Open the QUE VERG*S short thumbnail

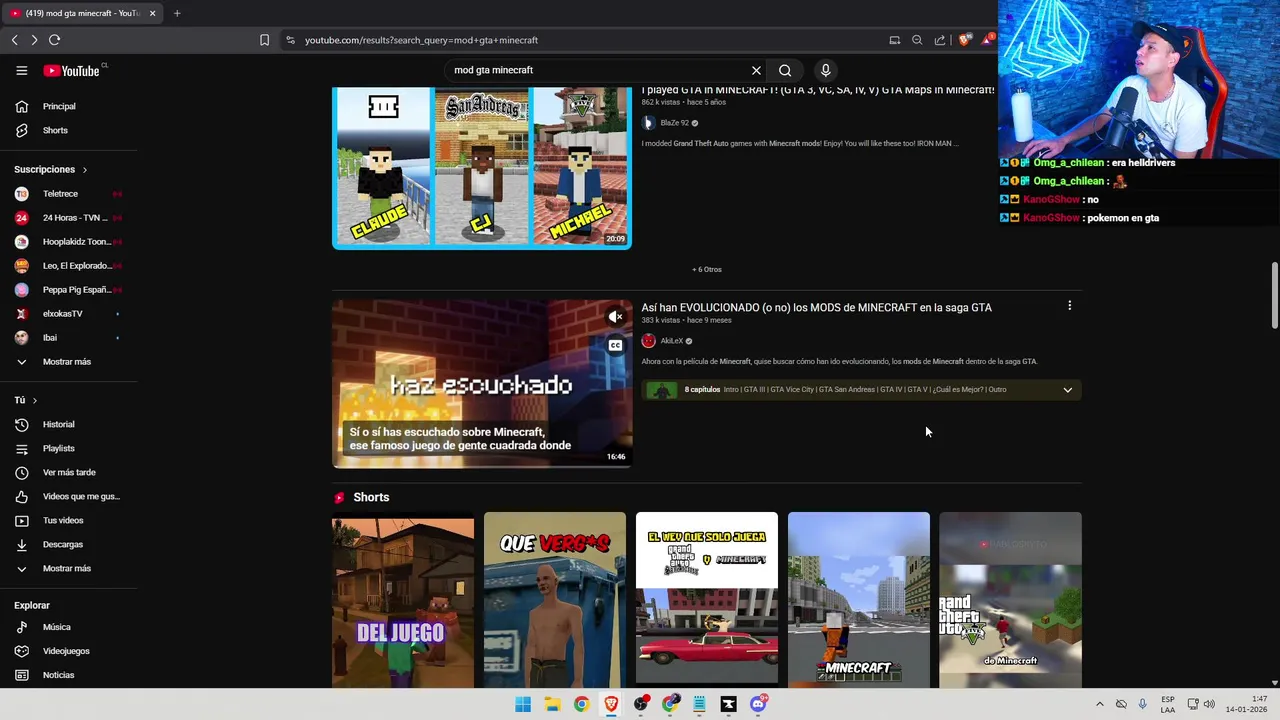555,600
